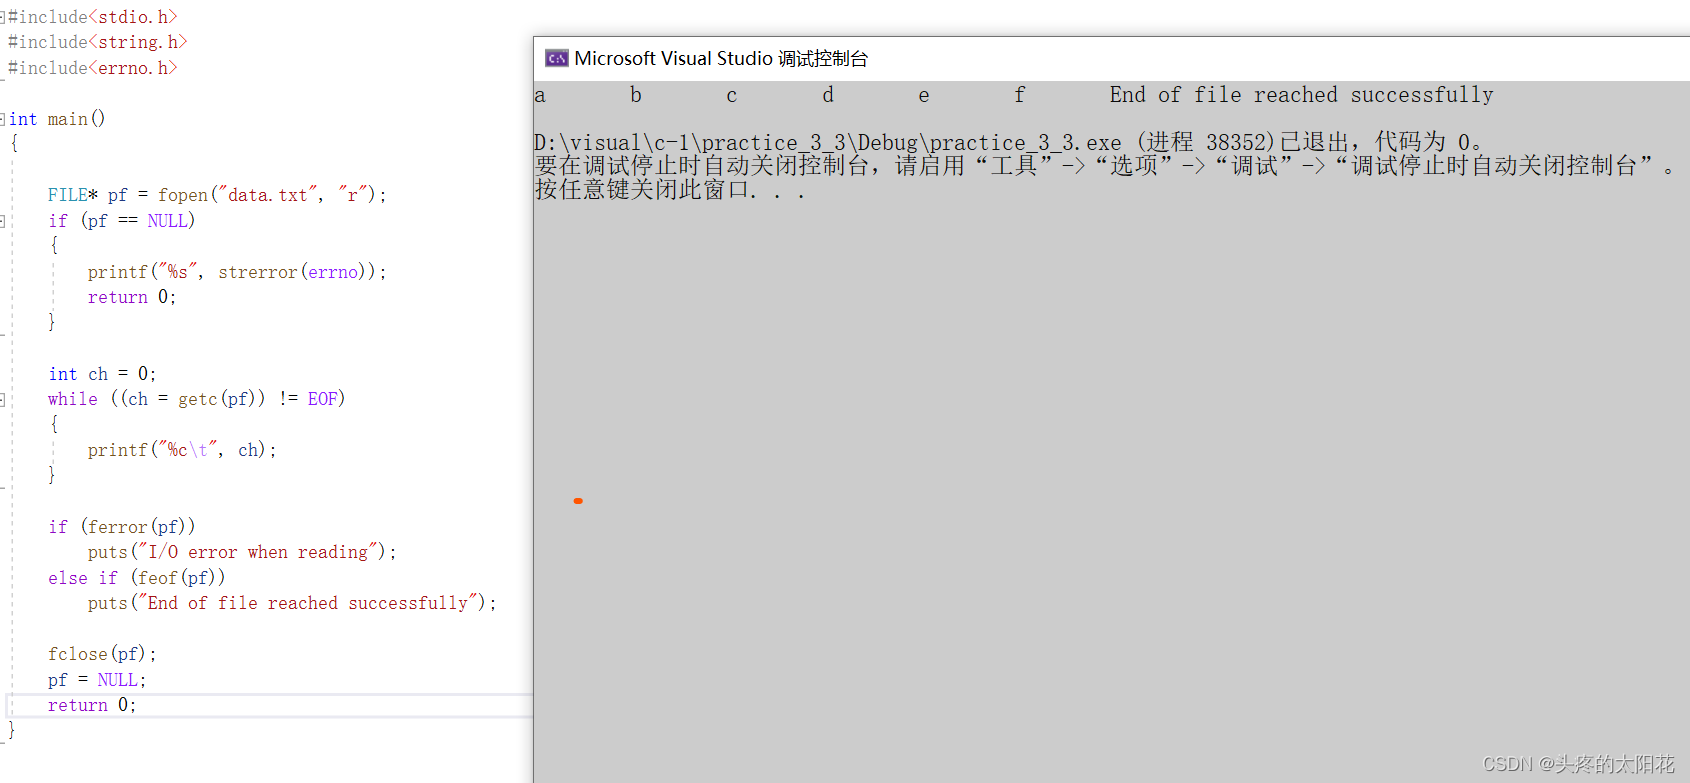
Task: Click the "I/O error when reading" puts line
Action: (x=242, y=552)
